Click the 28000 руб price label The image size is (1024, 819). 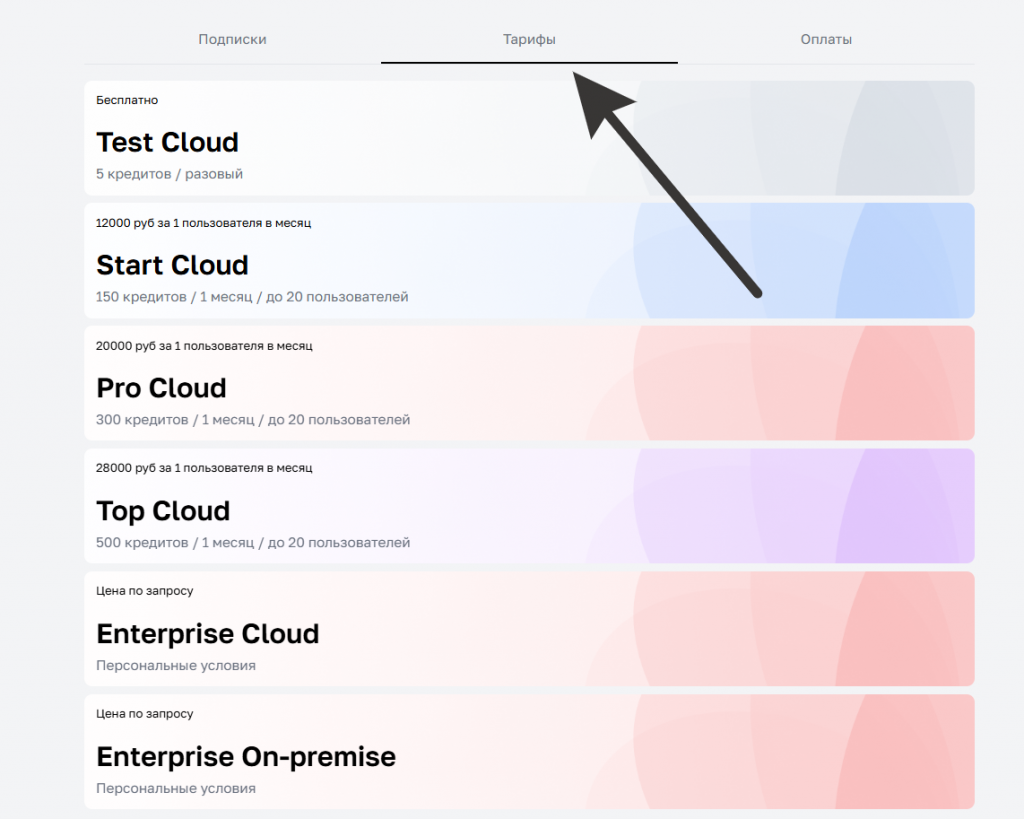204,468
